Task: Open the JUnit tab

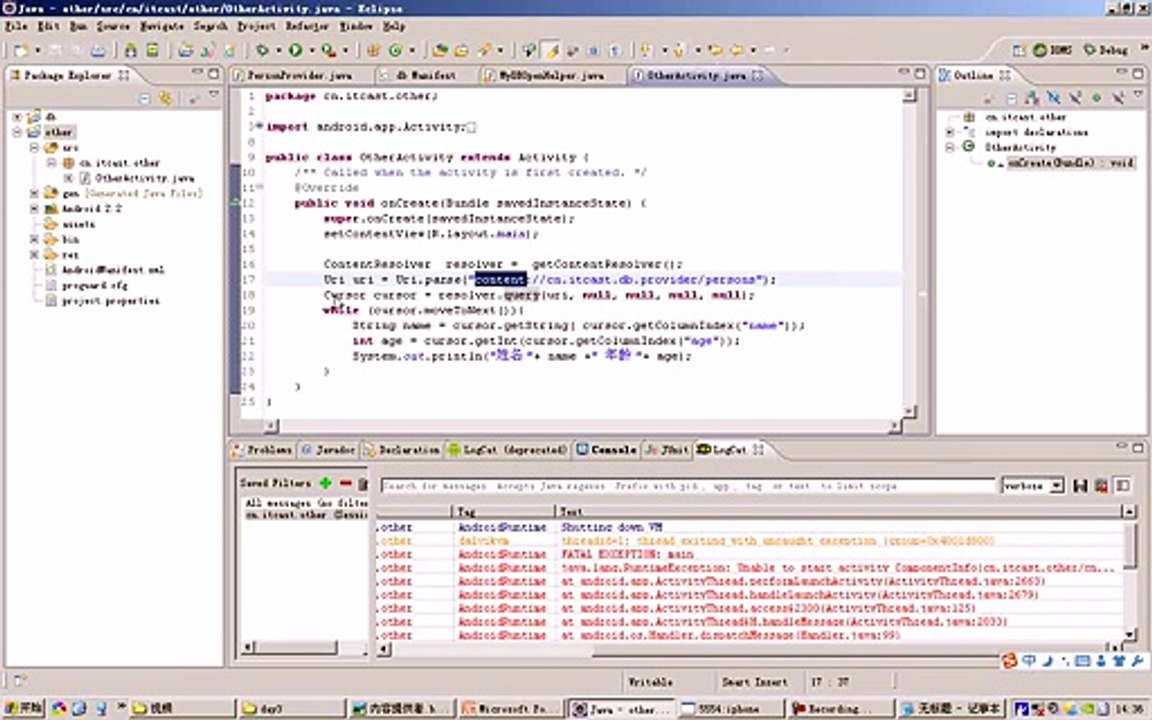Action: point(667,450)
